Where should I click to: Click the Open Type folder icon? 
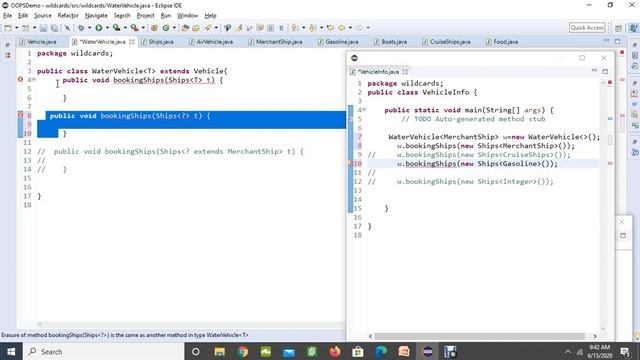tap(185, 28)
